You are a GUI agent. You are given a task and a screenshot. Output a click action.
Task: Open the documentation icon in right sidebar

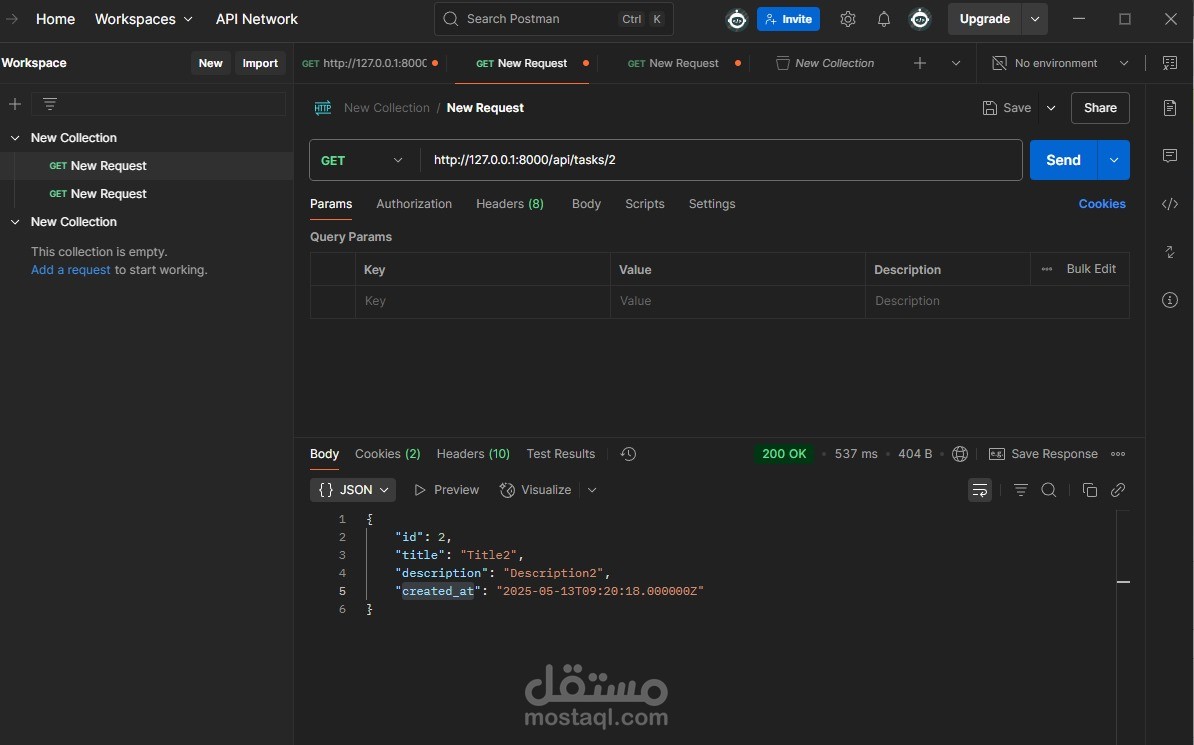1170,107
